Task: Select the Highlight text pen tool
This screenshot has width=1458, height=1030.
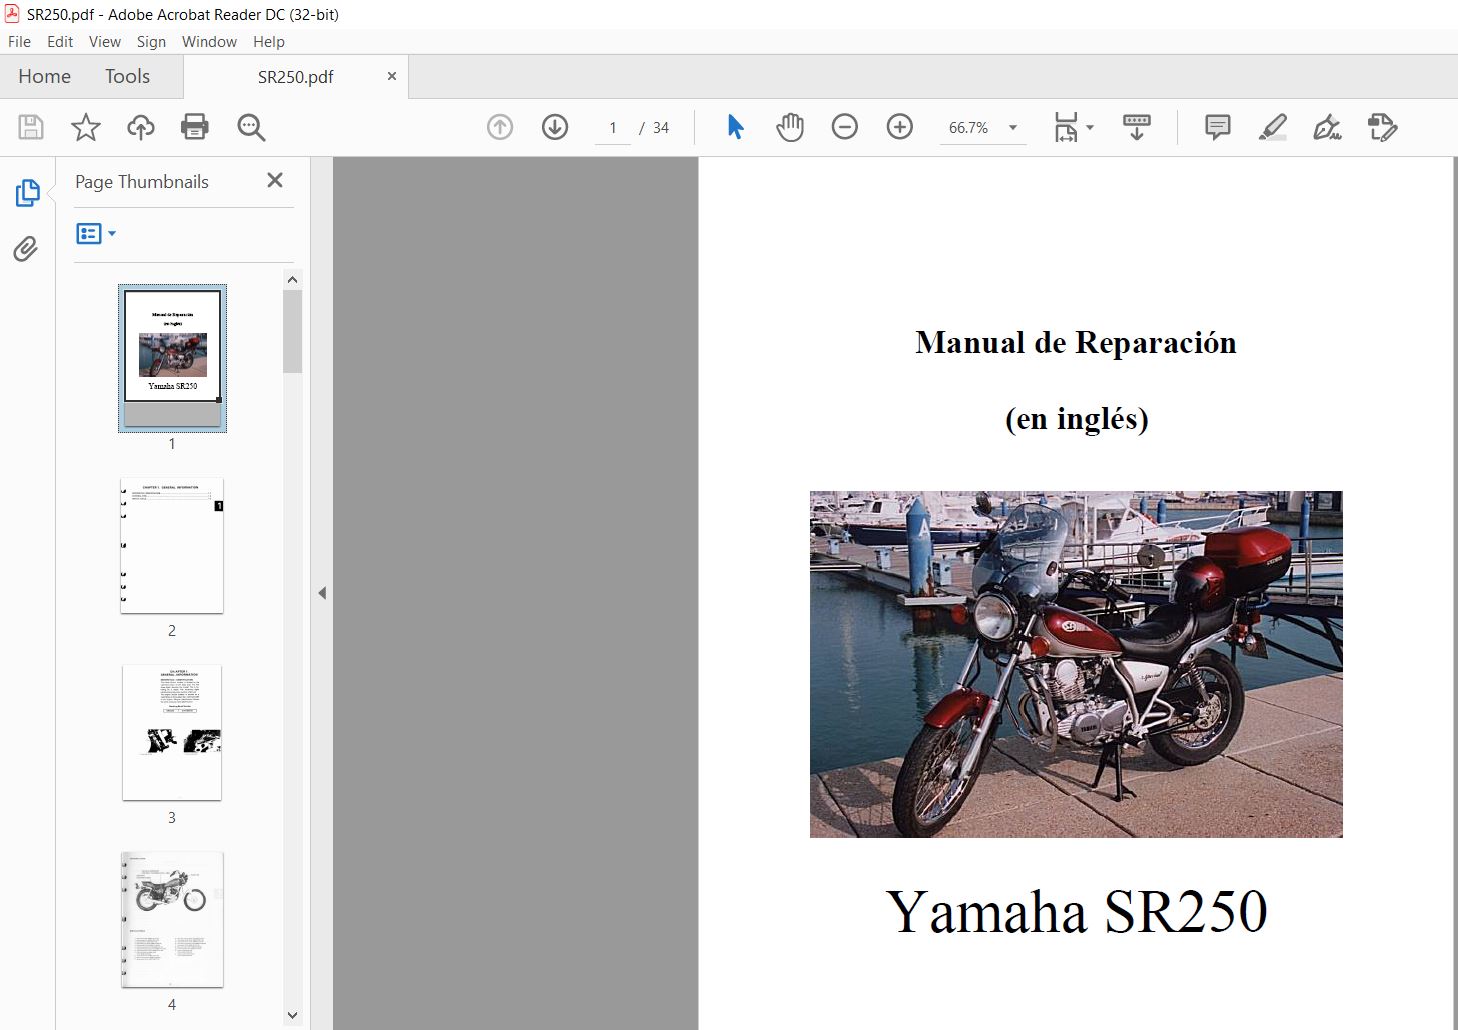Action: click(1273, 127)
